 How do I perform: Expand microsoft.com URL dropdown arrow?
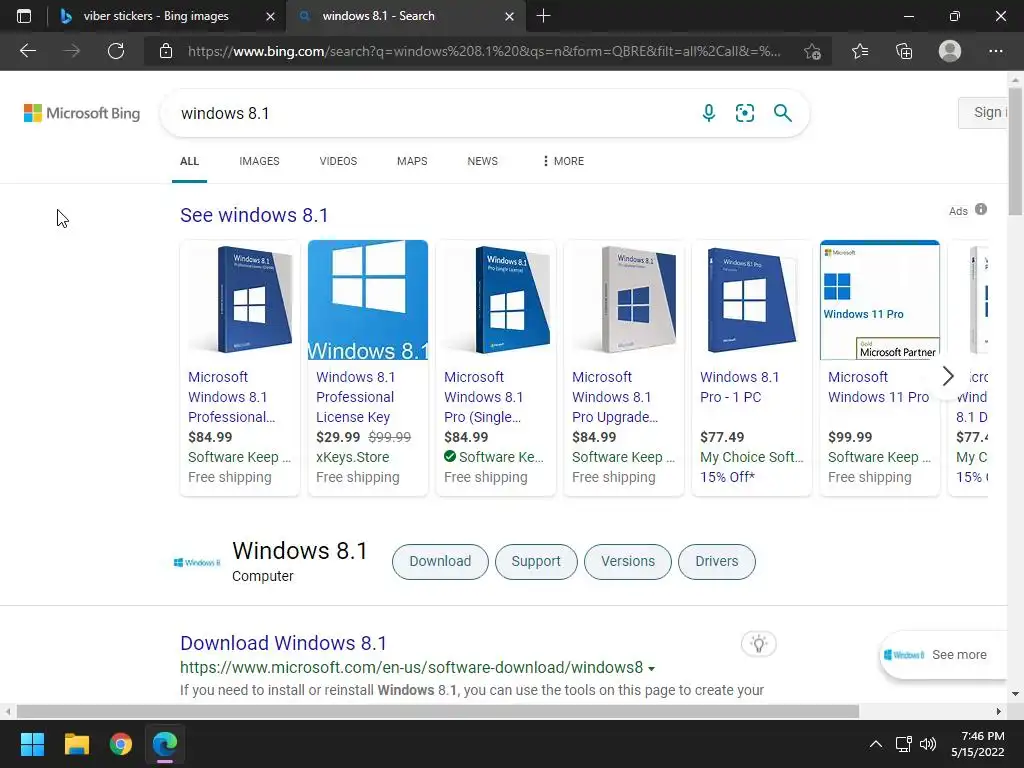[x=651, y=669]
